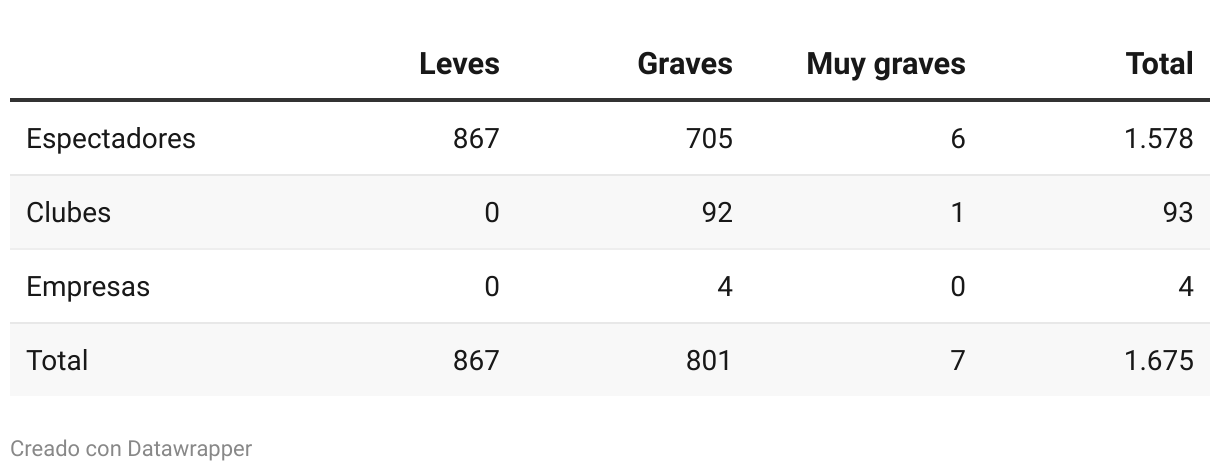
Task: Select the Empresas row label
Action: (88, 287)
